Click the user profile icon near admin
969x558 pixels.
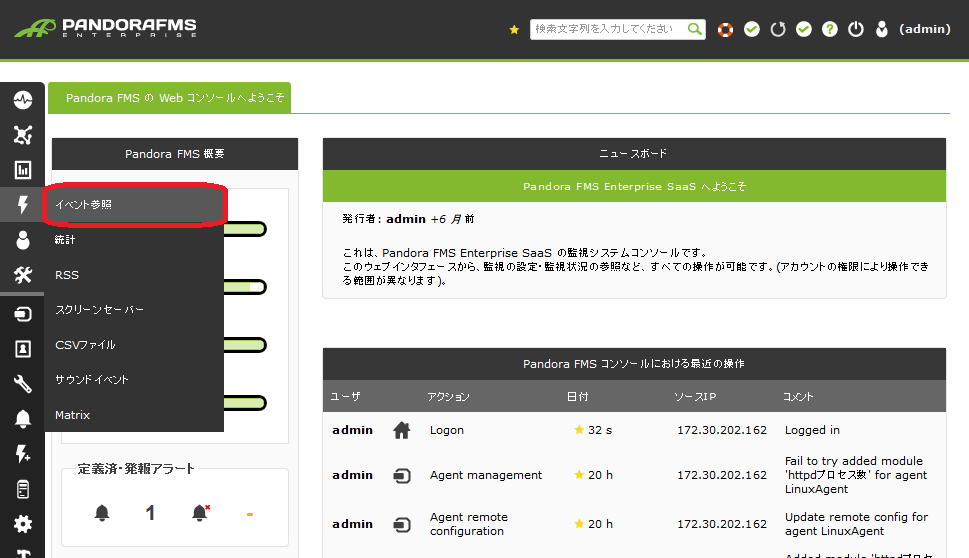[x=882, y=29]
